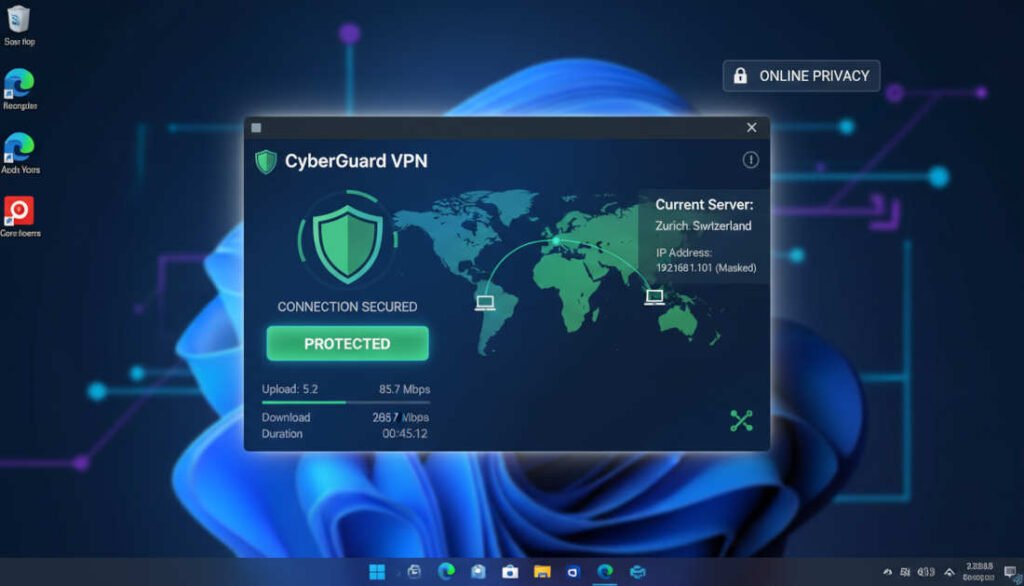The width and height of the screenshot is (1024, 586).
Task: Expand the Zurich, Switzerland server list
Action: click(703, 226)
